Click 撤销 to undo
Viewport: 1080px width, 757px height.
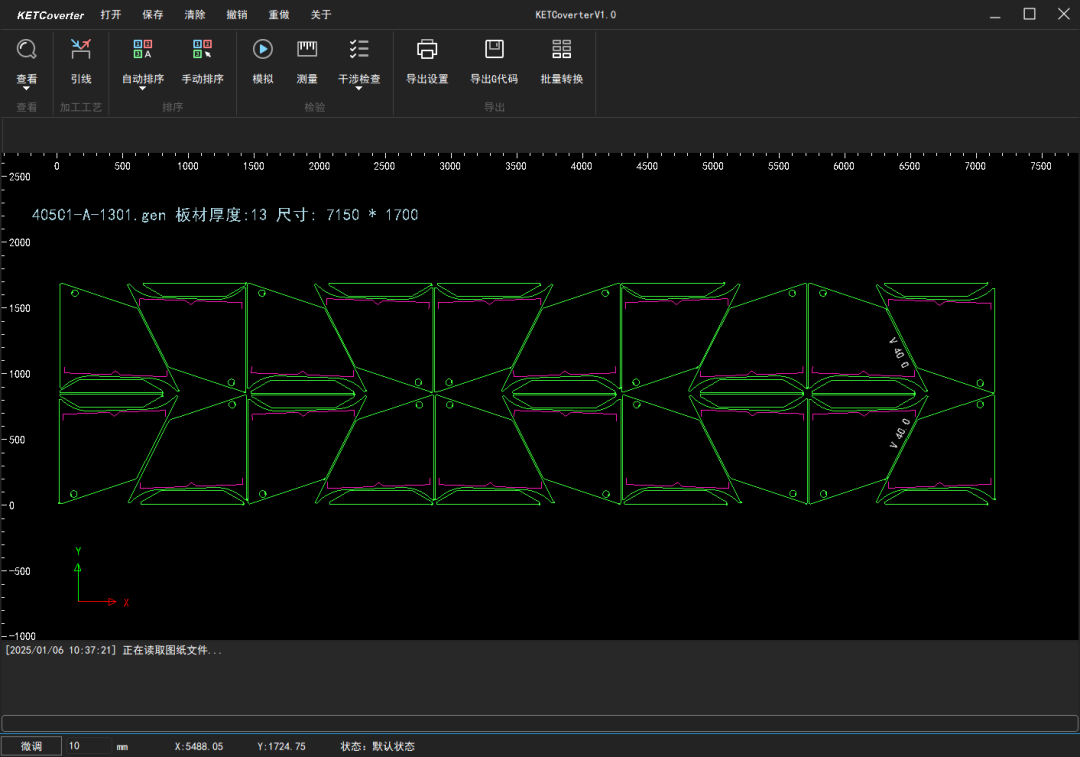point(237,15)
